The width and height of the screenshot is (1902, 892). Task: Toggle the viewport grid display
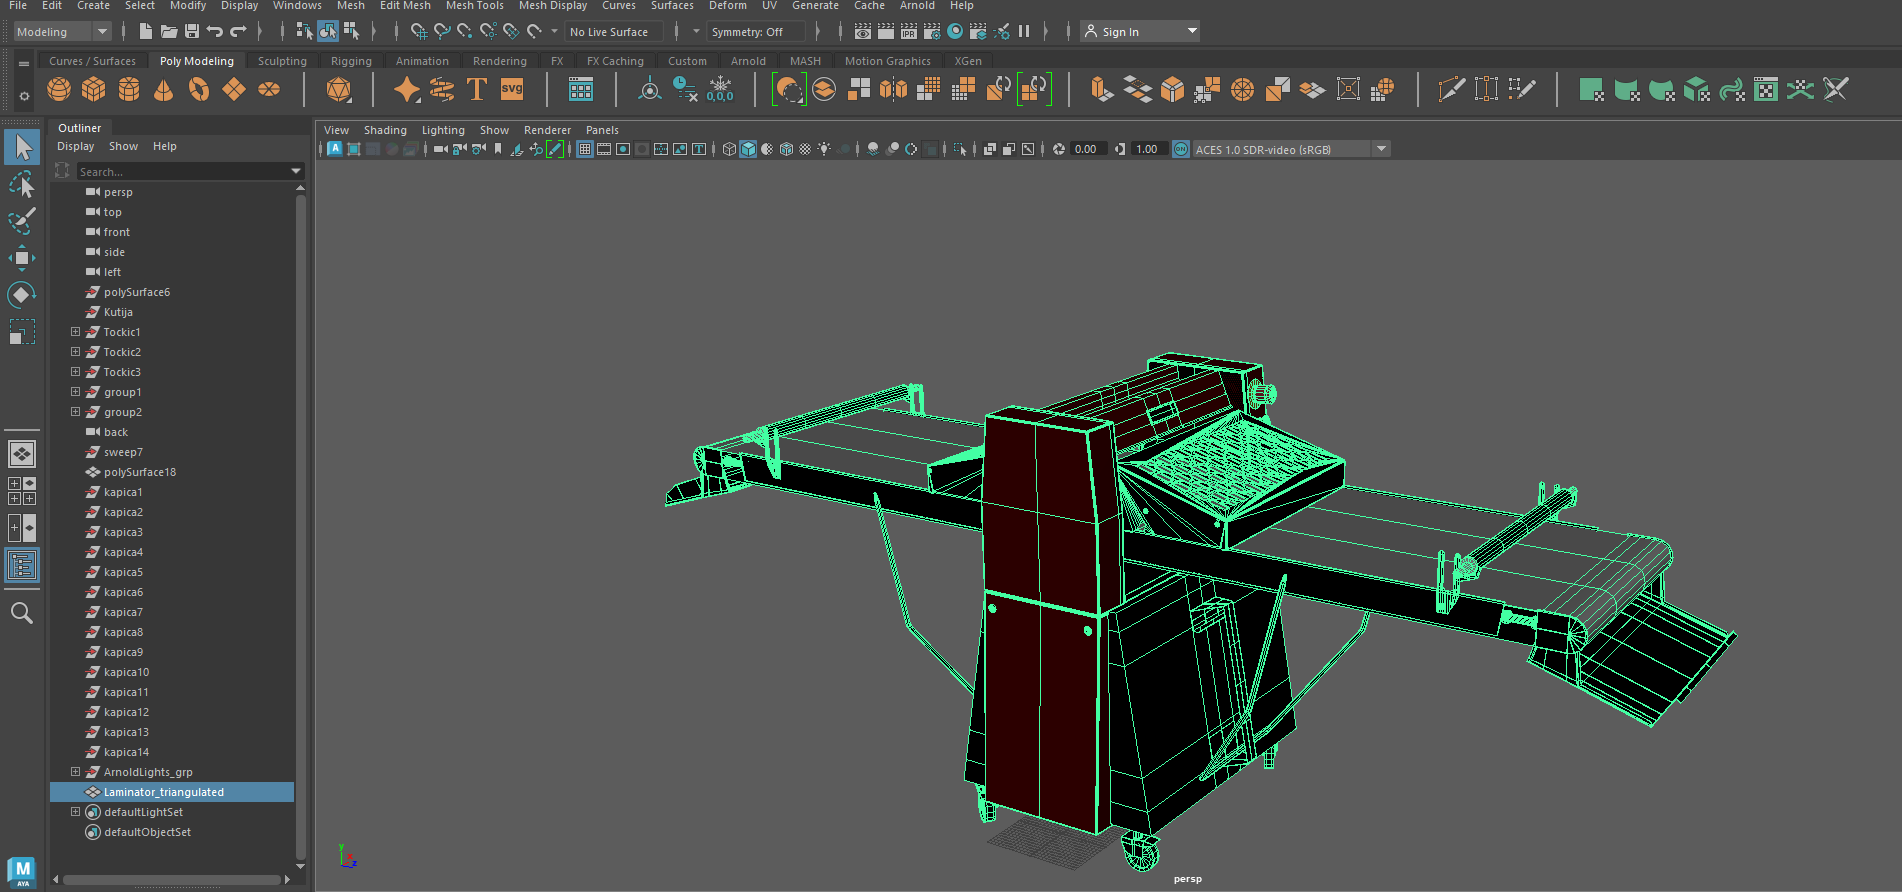tap(585, 149)
